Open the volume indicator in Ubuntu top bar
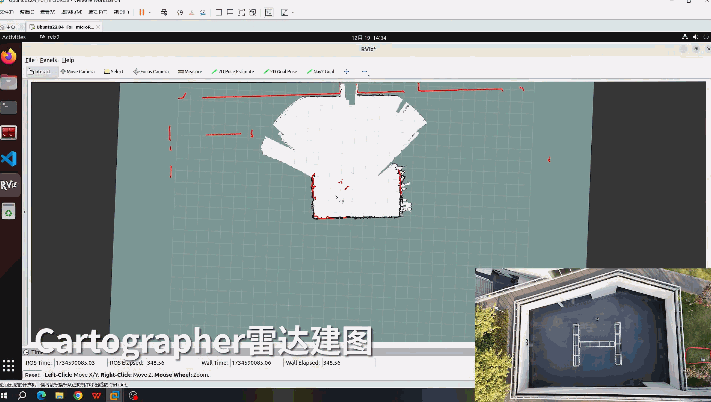Image resolution: width=711 pixels, height=402 pixels. 696,37
